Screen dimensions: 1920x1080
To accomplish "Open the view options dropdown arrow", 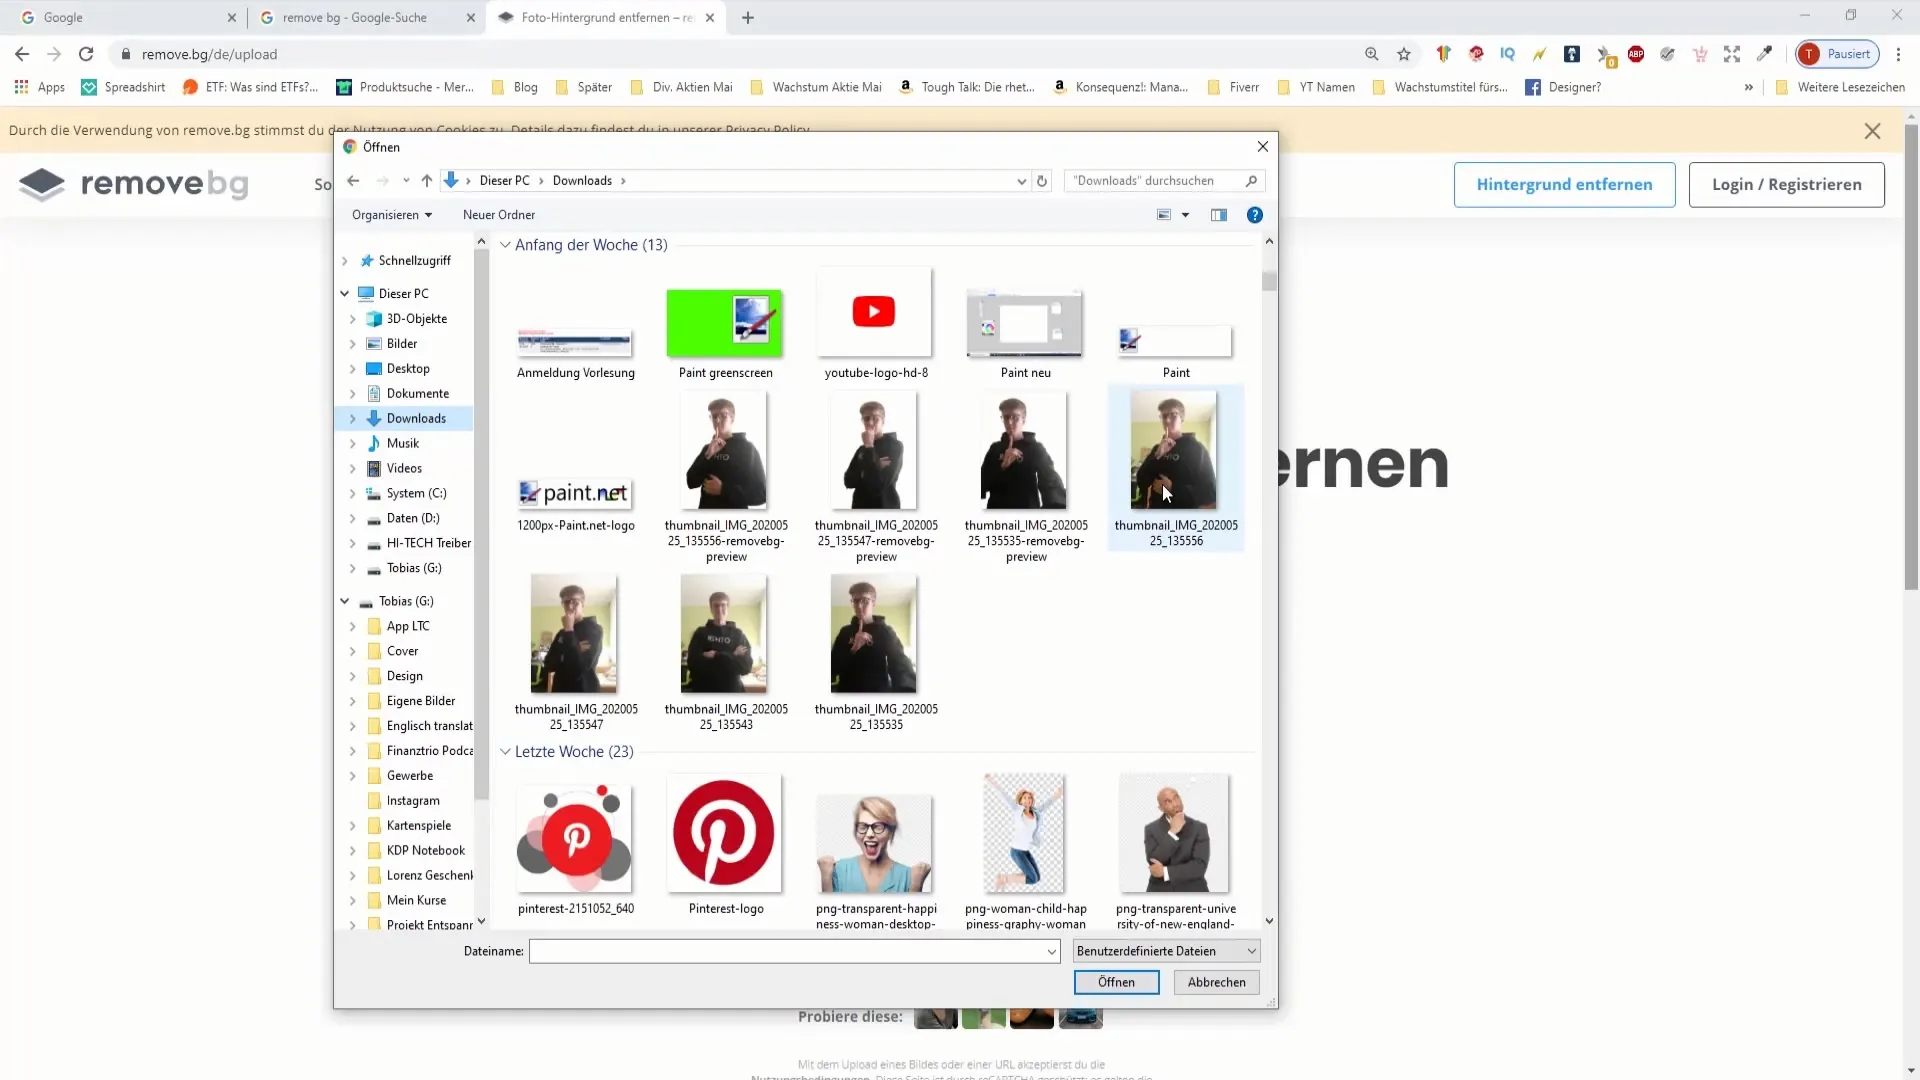I will (x=1186, y=215).
